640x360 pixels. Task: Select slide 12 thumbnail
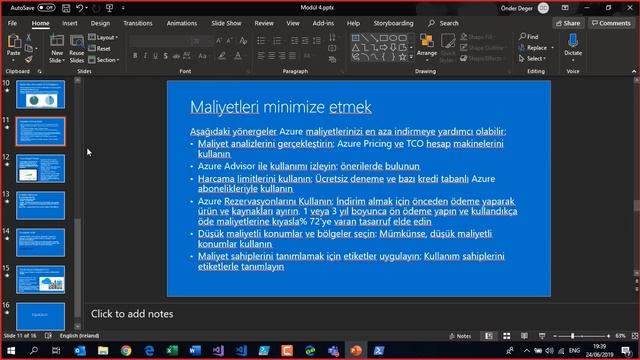pos(40,169)
